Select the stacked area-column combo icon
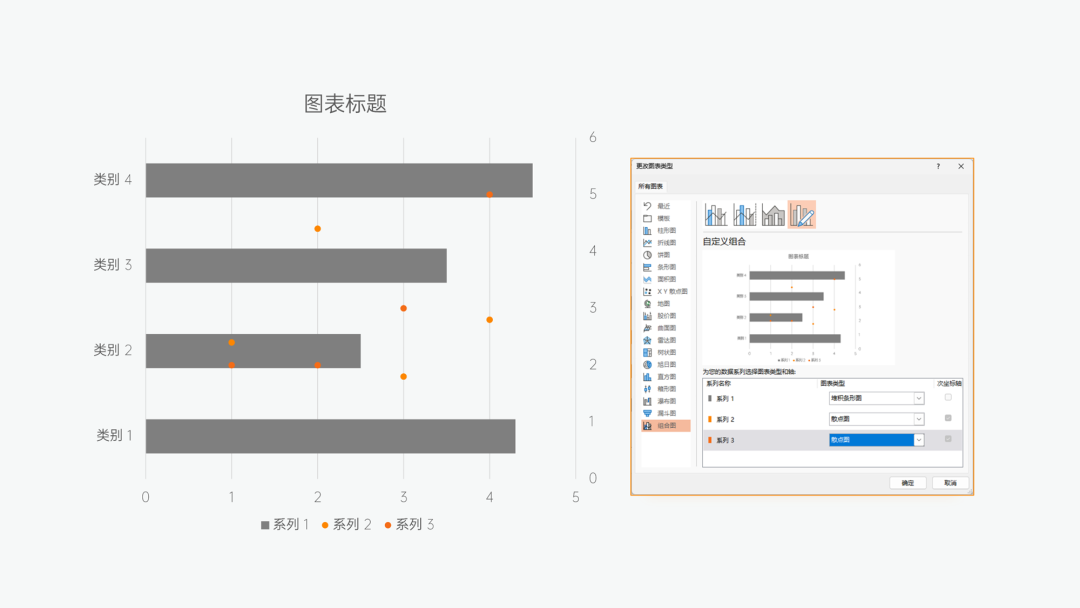The width and height of the screenshot is (1080, 608). tap(773, 215)
